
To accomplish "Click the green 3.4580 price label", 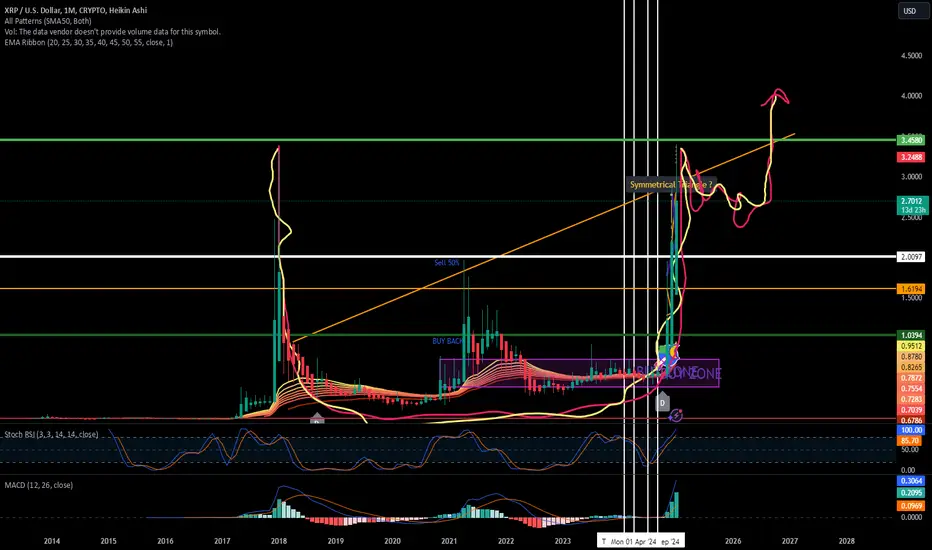I will click(x=911, y=140).
